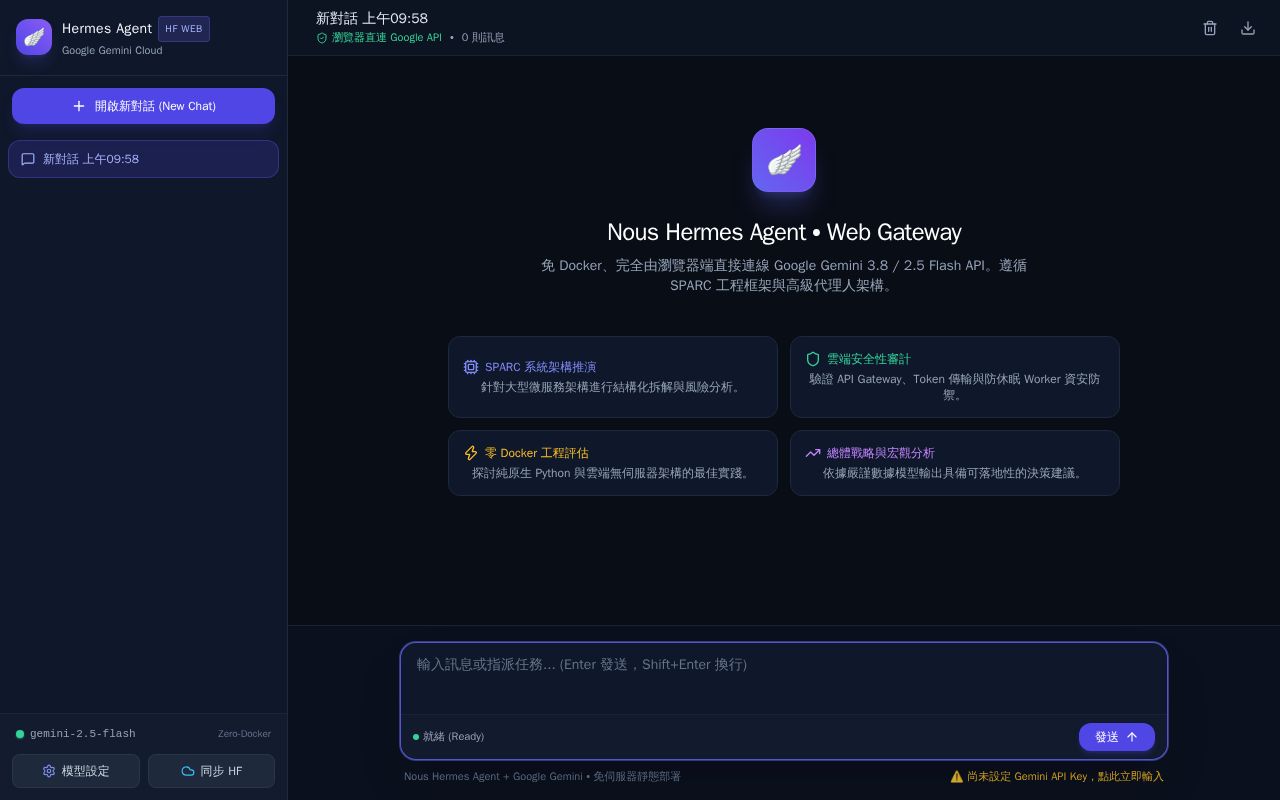Start a new chat with 開啟新對話 button
Image resolution: width=1280 pixels, height=800 pixels.
point(143,106)
